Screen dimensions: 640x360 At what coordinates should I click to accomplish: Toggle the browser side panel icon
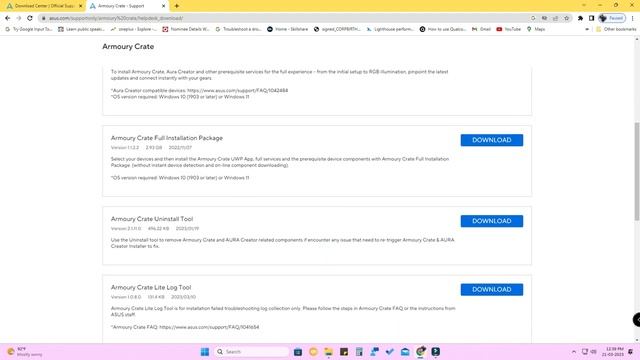pos(591,18)
